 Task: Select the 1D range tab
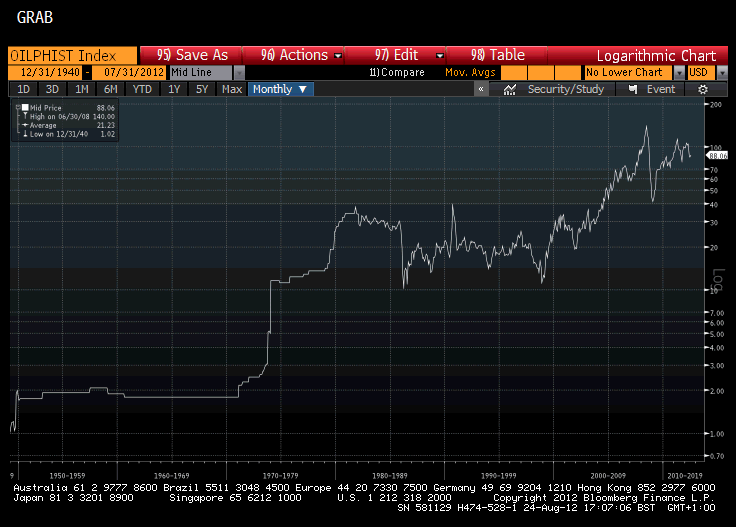(23, 89)
